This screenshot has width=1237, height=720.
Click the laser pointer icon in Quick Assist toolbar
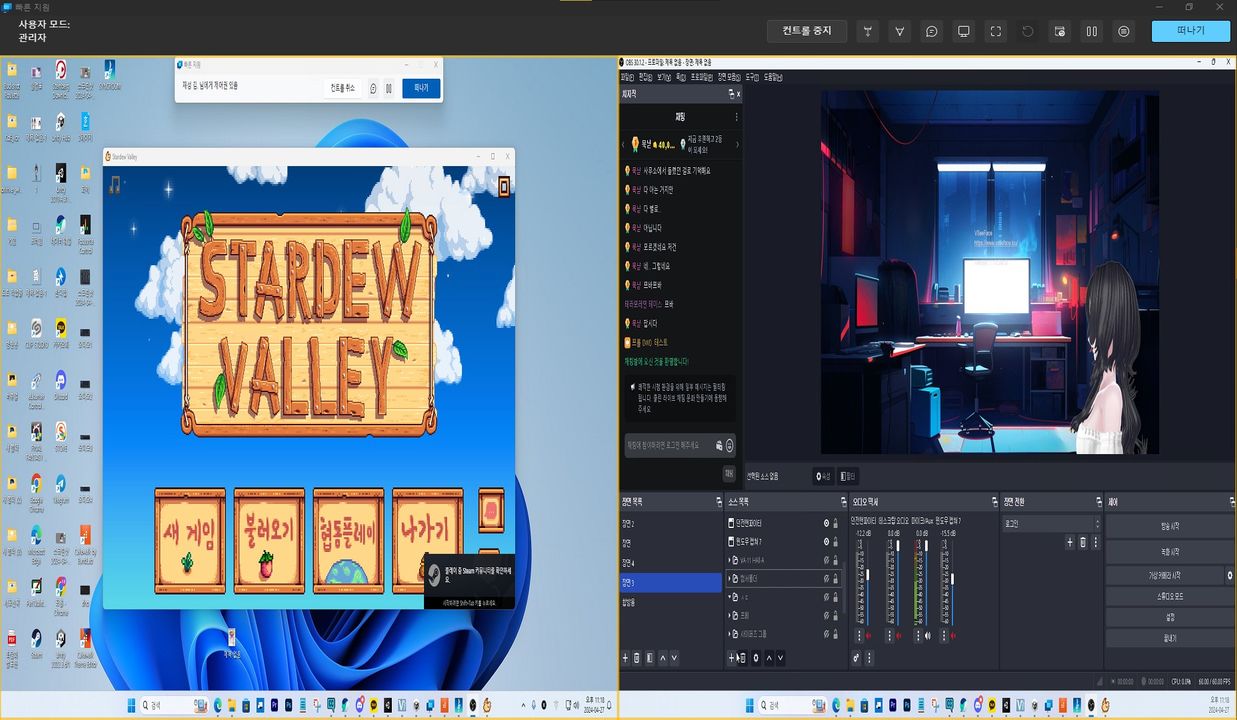click(x=868, y=31)
